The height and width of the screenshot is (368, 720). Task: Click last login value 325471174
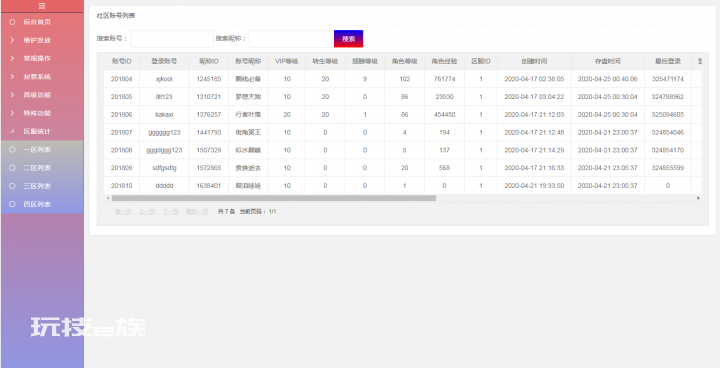(x=668, y=79)
